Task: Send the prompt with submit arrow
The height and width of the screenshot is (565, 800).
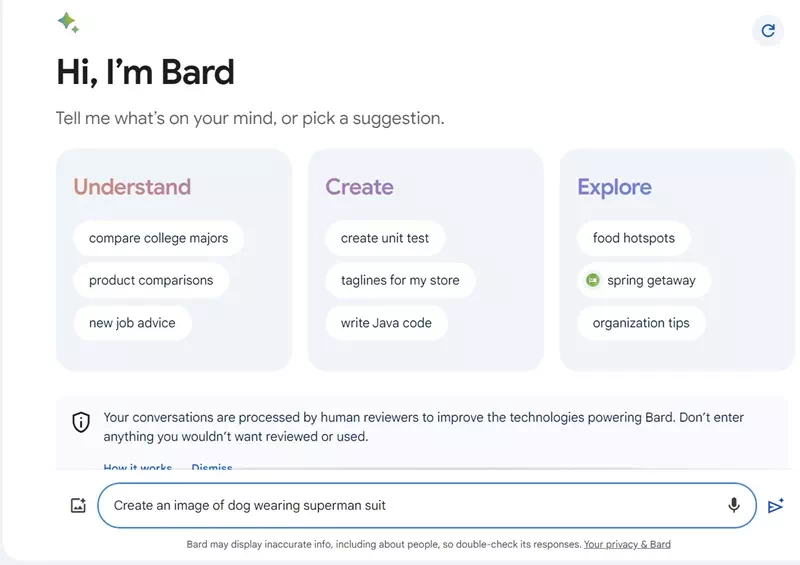Action: click(x=776, y=505)
